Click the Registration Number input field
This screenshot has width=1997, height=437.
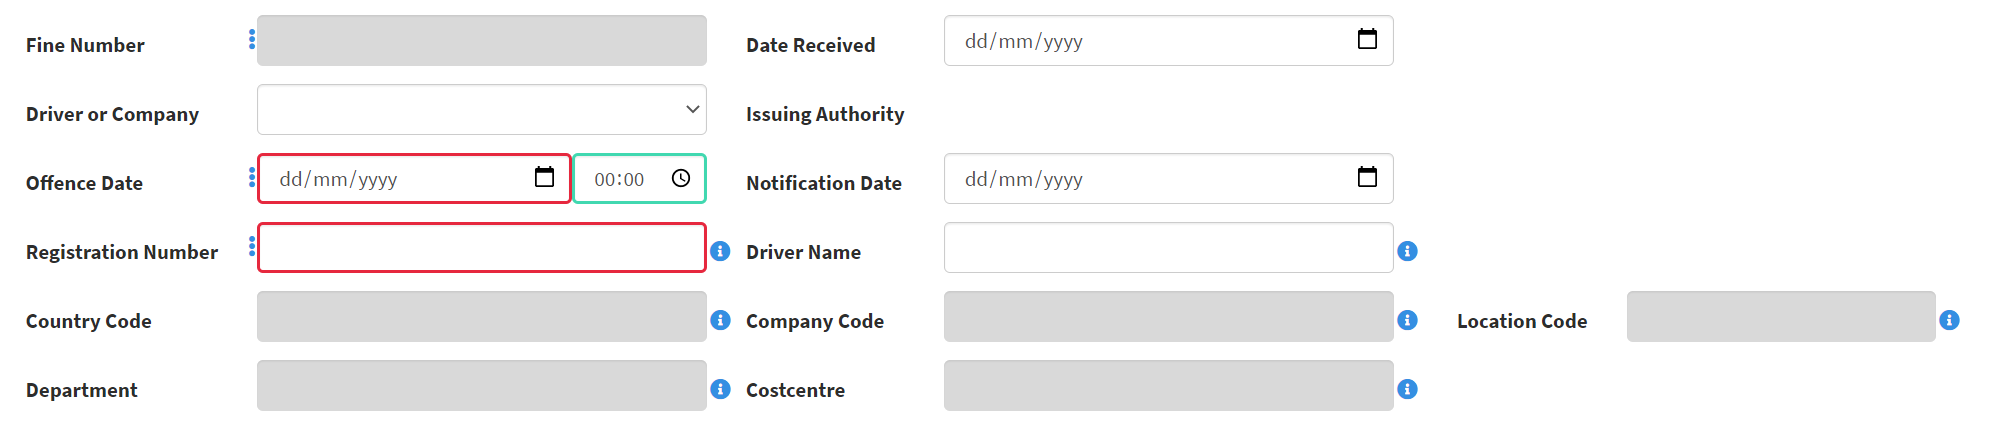click(482, 247)
